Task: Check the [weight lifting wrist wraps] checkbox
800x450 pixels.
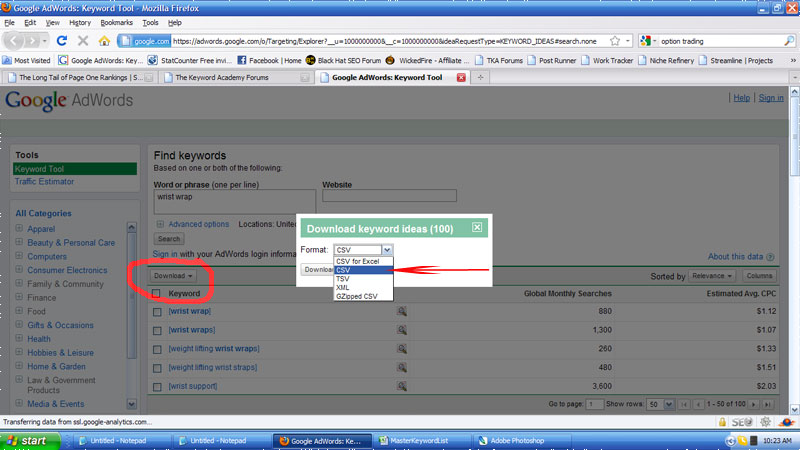Action: pyautogui.click(x=157, y=349)
